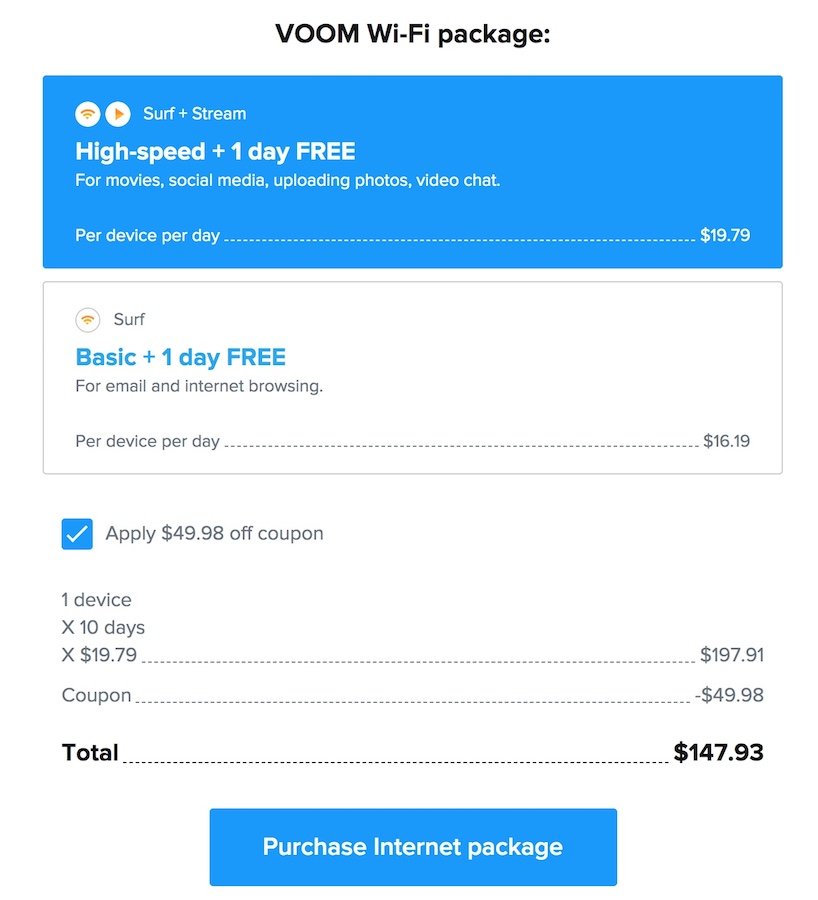Click the X 10 days line

(103, 627)
